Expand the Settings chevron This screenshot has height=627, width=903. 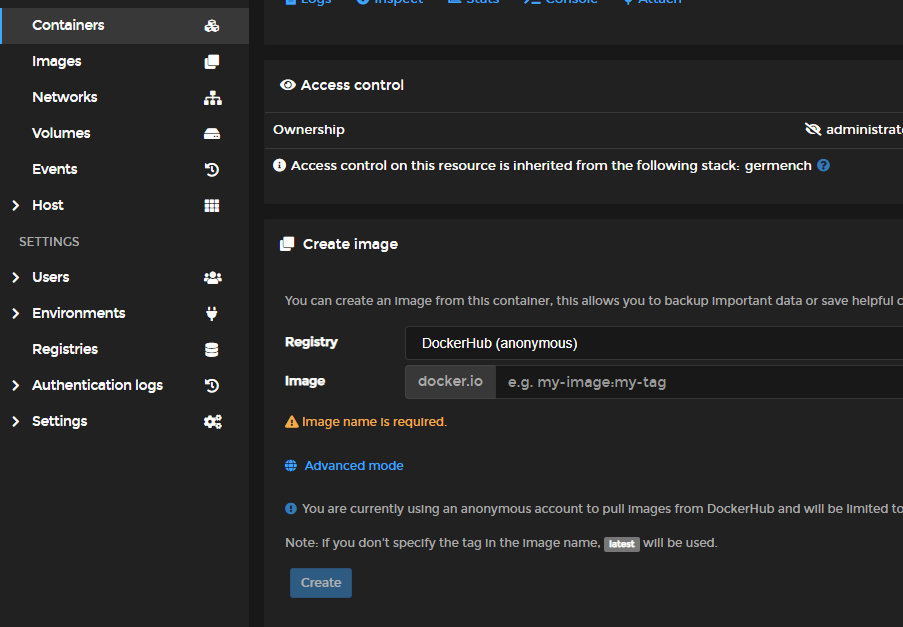[x=16, y=421]
